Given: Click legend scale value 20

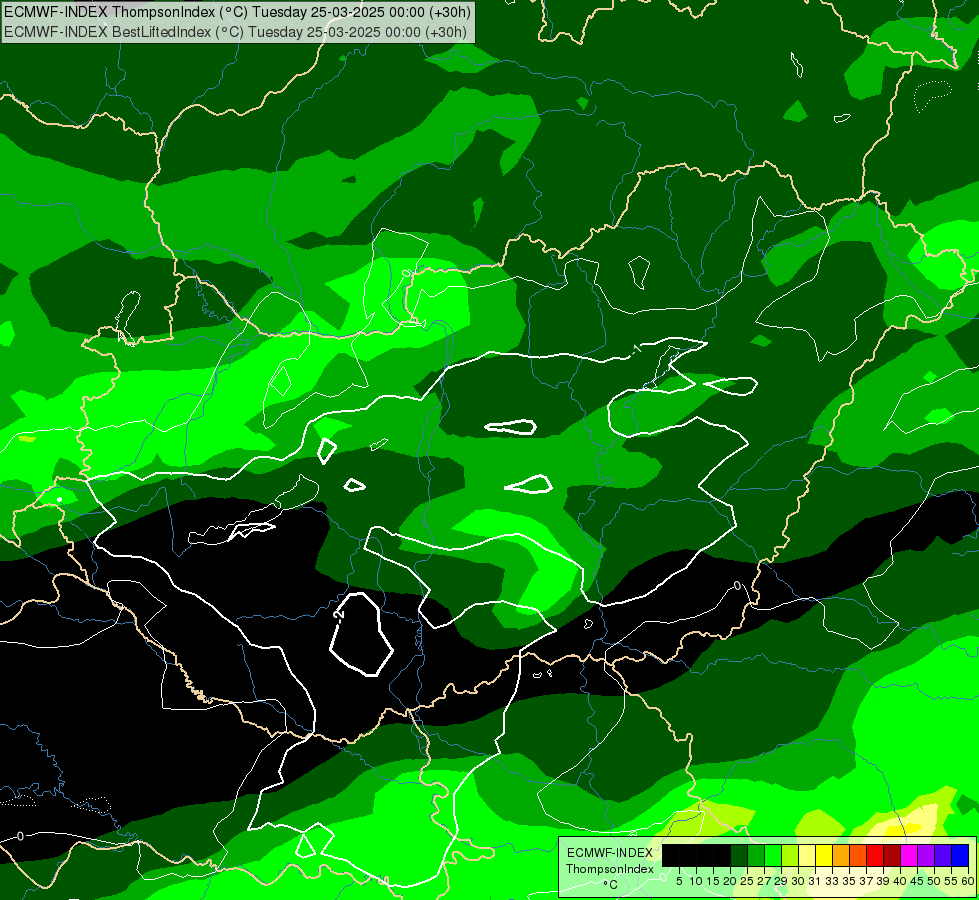Looking at the screenshot, I should (731, 881).
